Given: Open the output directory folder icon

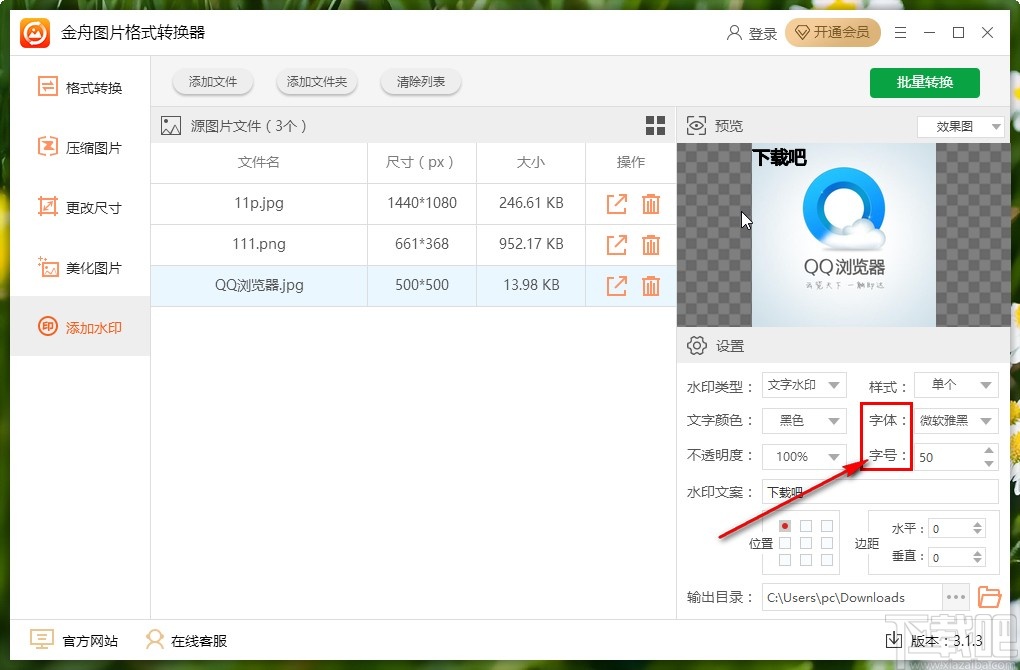Looking at the screenshot, I should click(x=989, y=597).
